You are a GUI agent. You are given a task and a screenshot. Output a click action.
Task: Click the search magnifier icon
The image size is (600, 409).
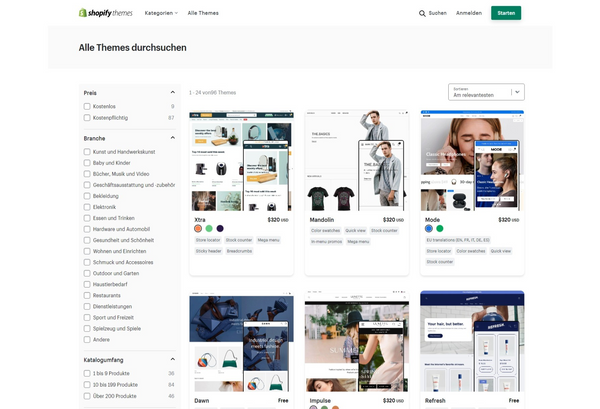[422, 13]
